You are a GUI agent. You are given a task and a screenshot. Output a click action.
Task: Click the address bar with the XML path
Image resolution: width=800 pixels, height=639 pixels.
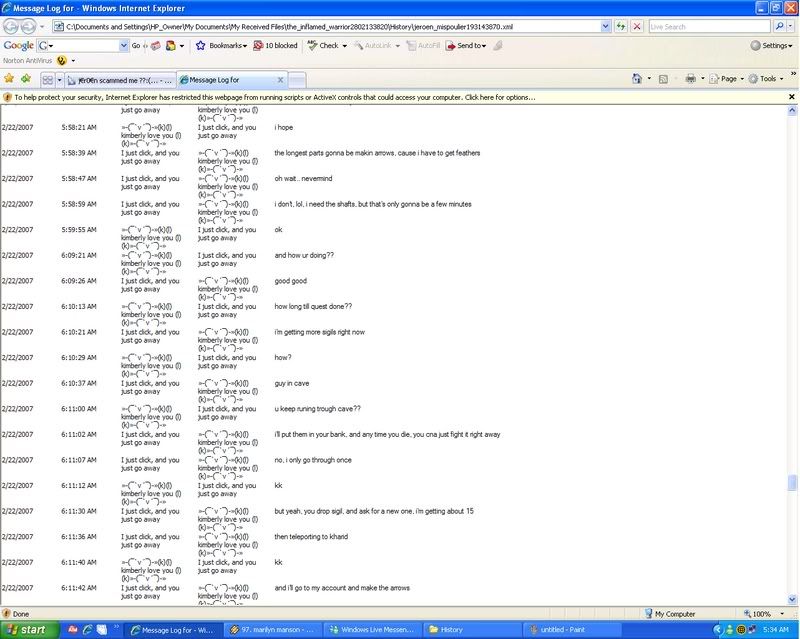click(327, 27)
